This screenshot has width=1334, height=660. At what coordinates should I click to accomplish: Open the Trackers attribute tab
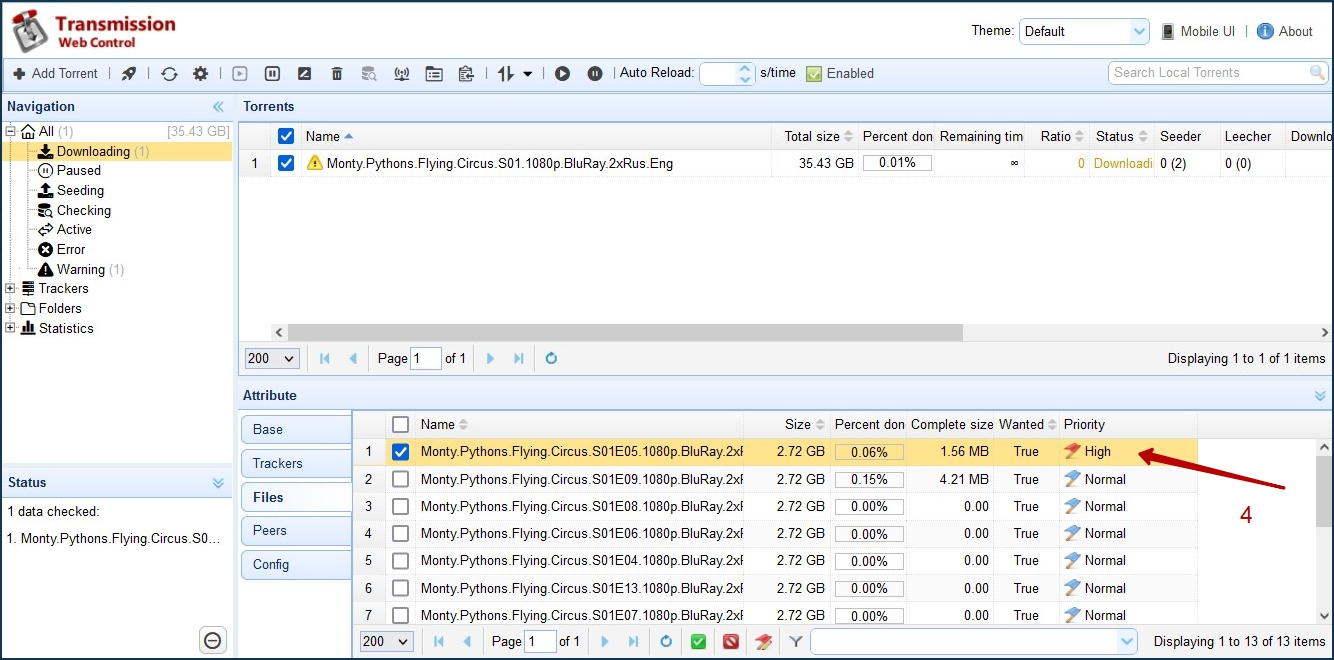(296, 464)
